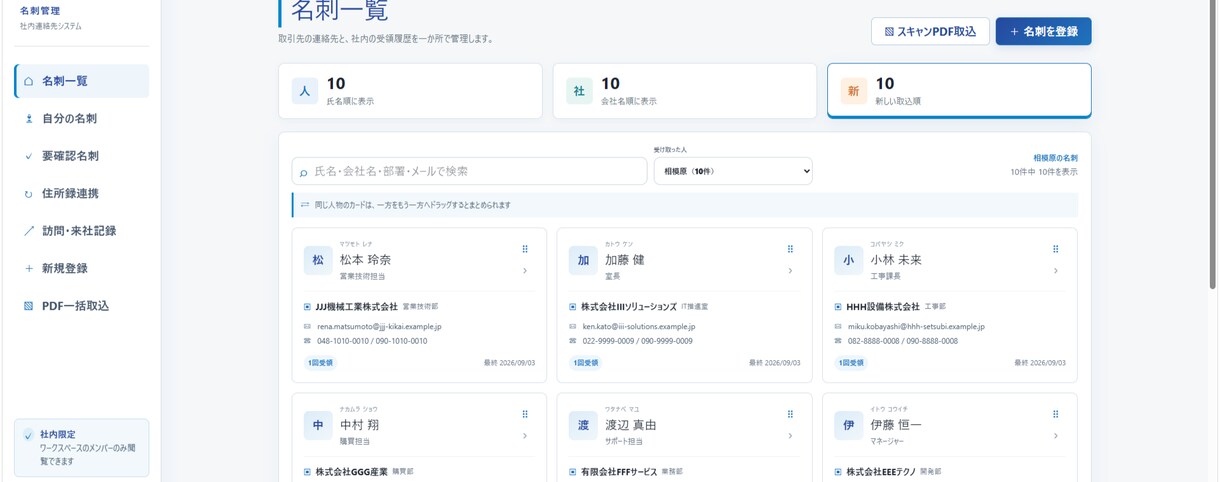
Task: Click the 小 avatar on 小林 未来 card
Action: (x=848, y=260)
